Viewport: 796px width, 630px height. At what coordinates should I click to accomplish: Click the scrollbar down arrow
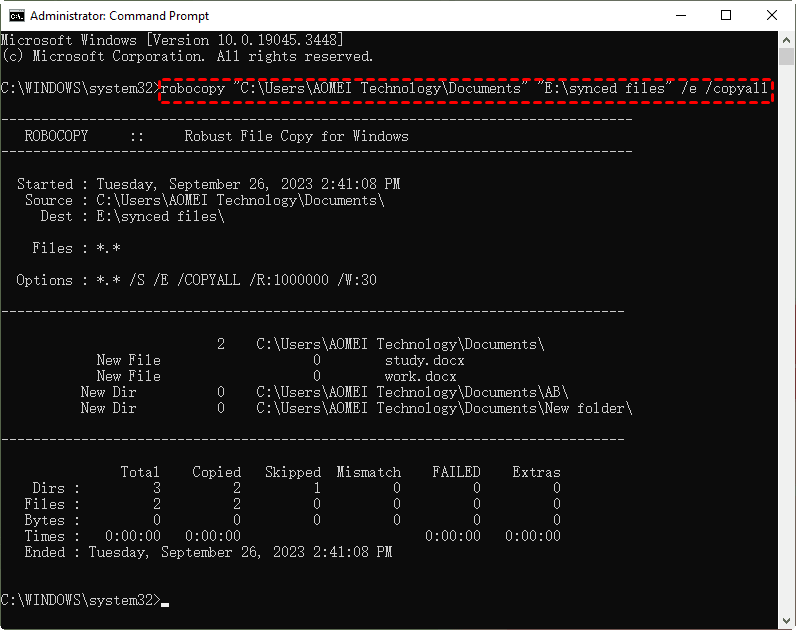[786, 620]
